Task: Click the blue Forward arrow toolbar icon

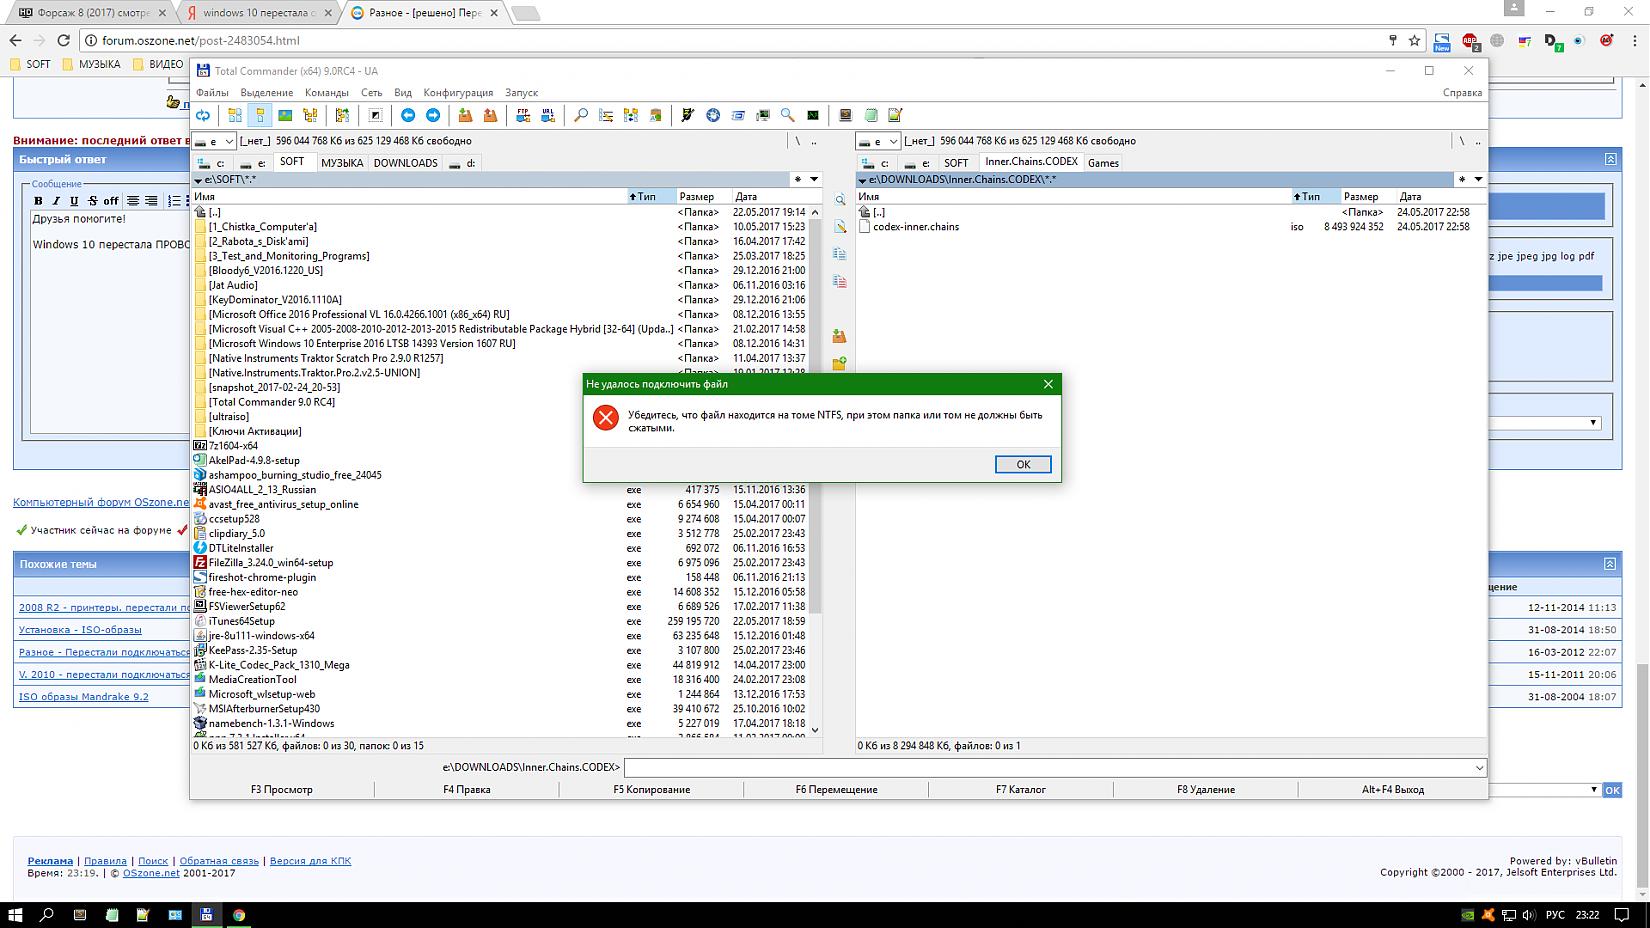Action: (x=433, y=116)
